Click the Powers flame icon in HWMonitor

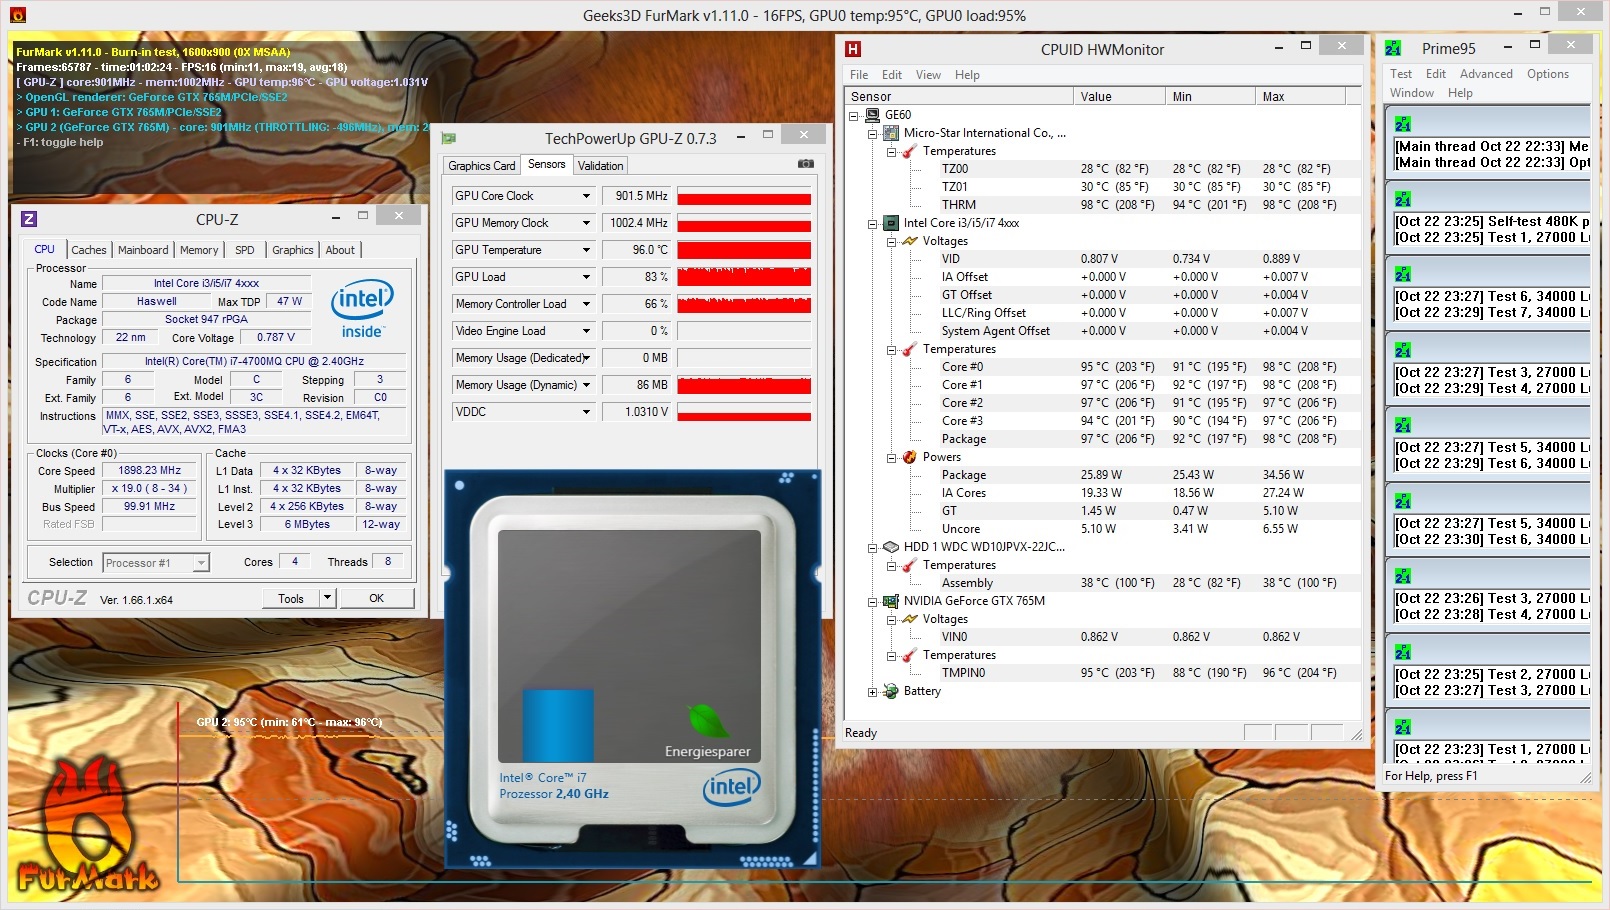pyautogui.click(x=910, y=457)
